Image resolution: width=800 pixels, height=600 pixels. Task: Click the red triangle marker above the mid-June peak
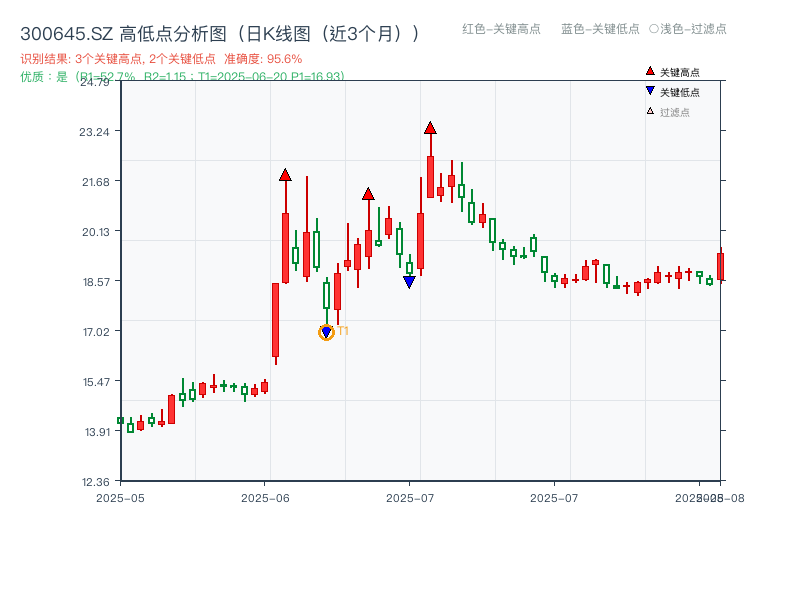(x=369, y=193)
